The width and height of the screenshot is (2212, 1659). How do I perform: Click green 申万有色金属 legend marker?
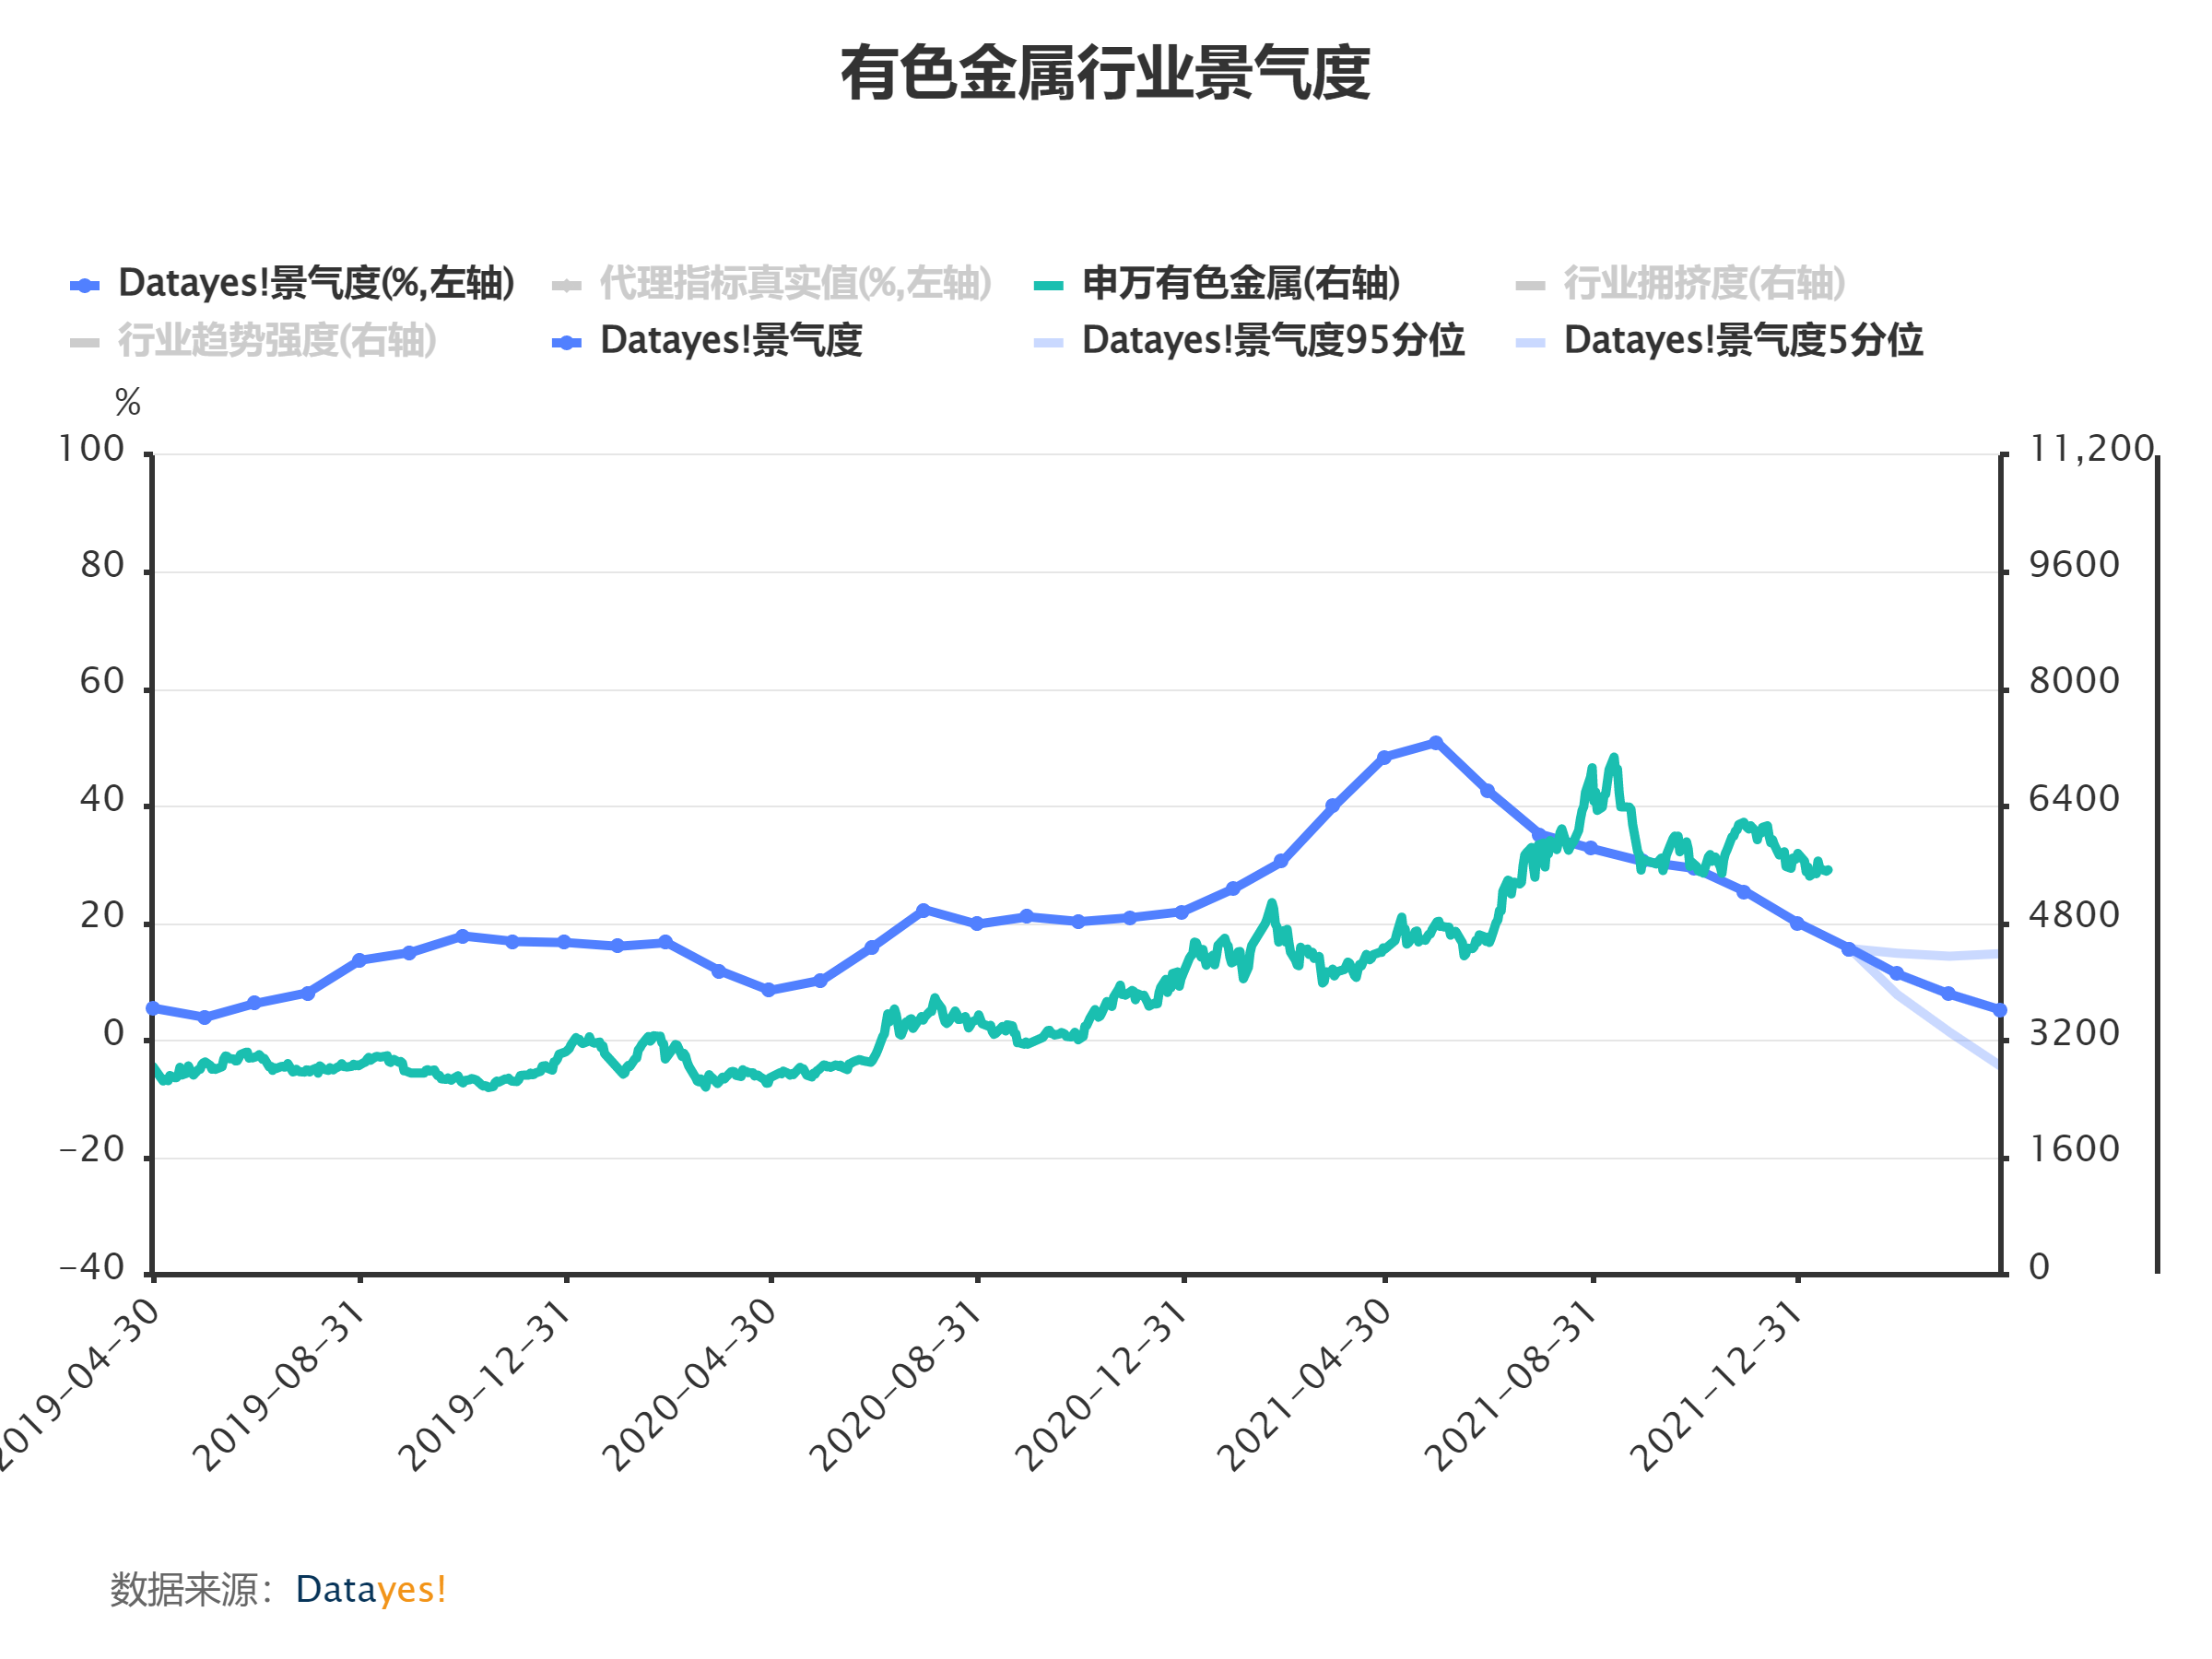(x=1048, y=286)
